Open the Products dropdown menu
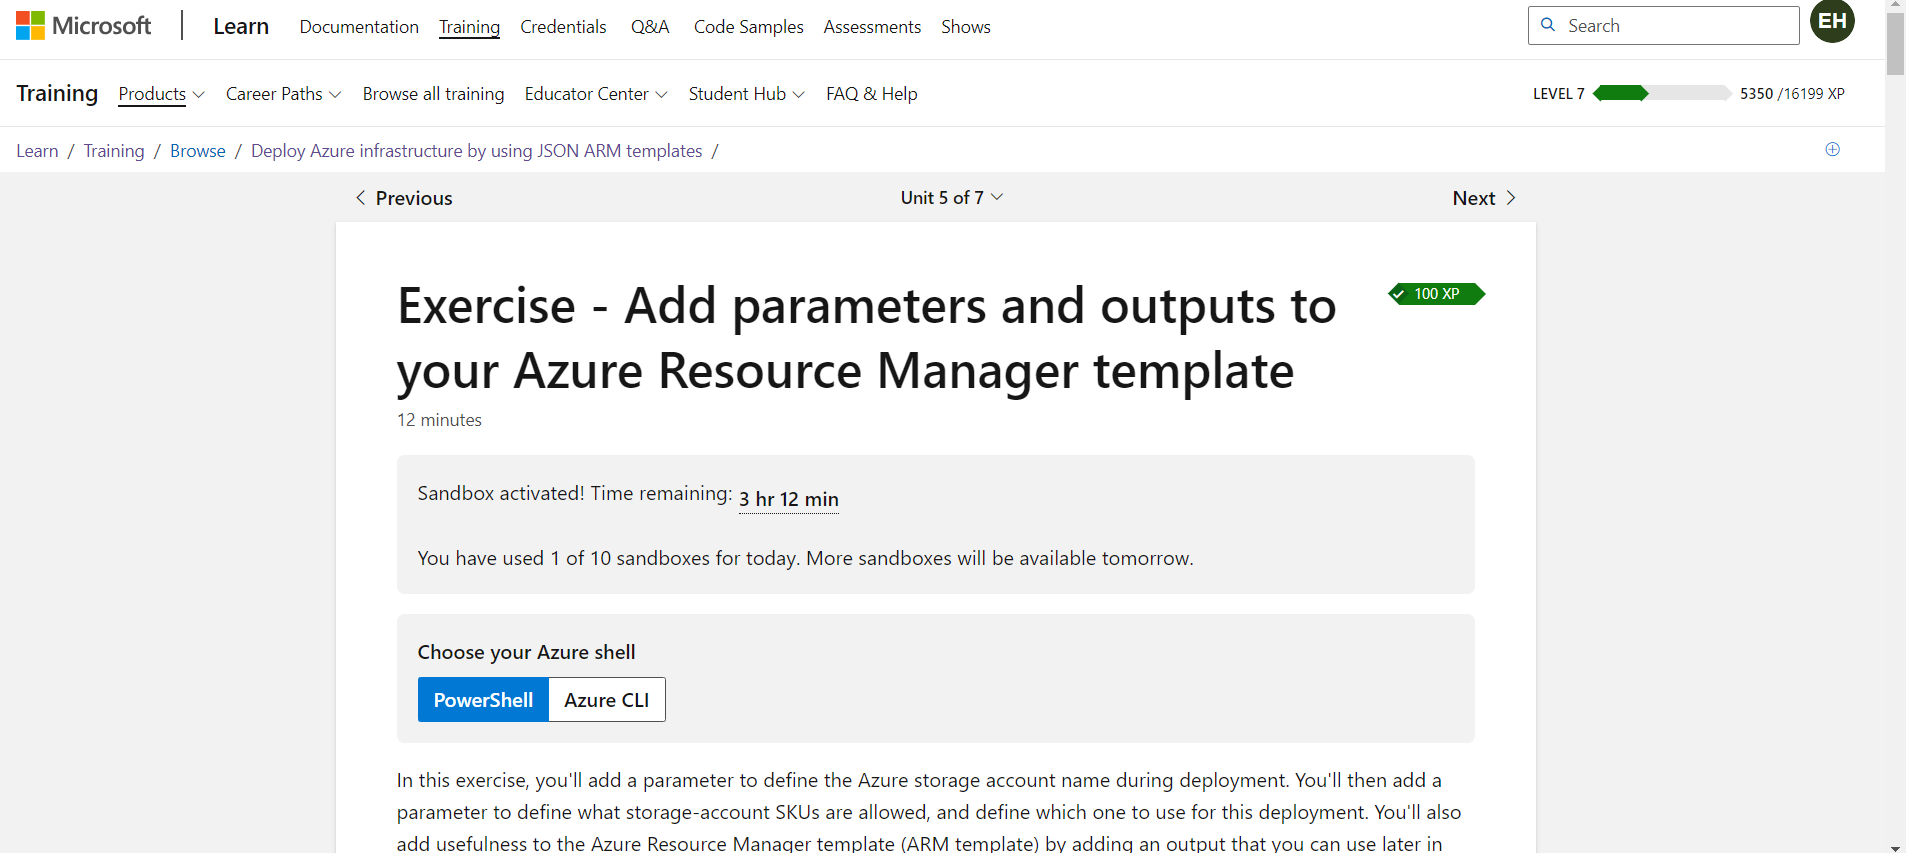The image size is (1906, 853). pyautogui.click(x=161, y=94)
